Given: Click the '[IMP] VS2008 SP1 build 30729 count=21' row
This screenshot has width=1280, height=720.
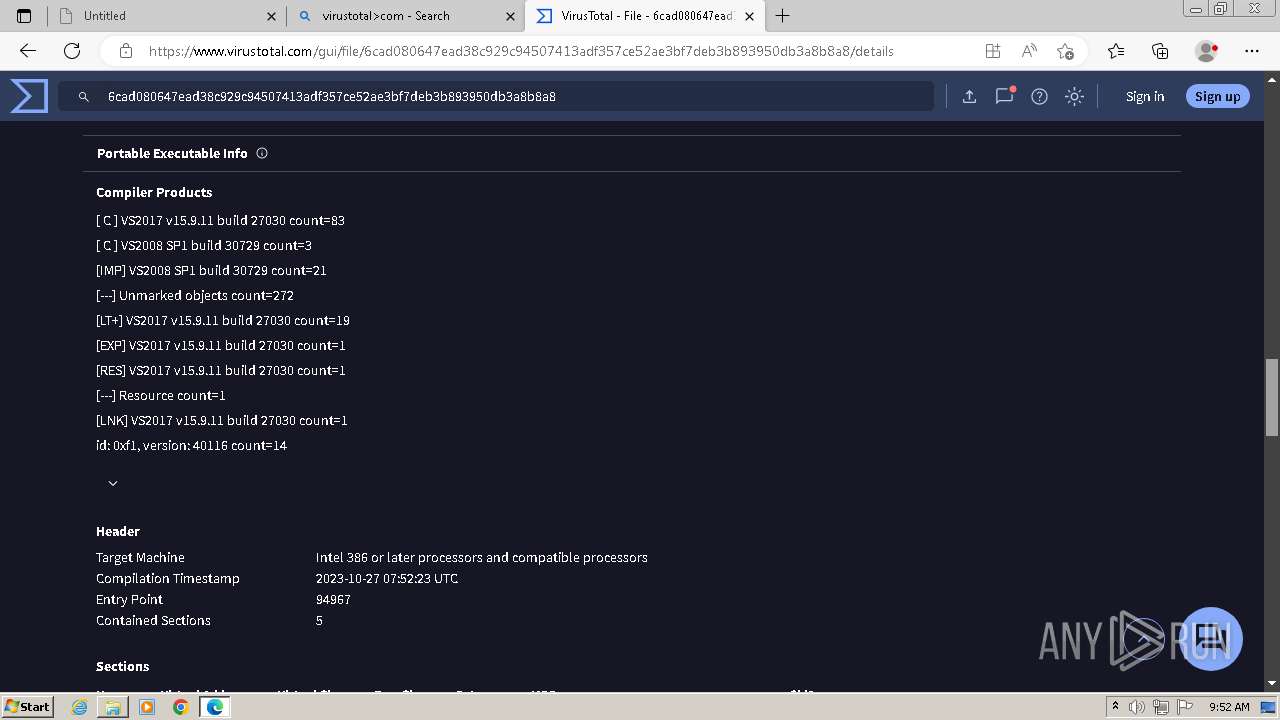Looking at the screenshot, I should pyautogui.click(x=211, y=270).
